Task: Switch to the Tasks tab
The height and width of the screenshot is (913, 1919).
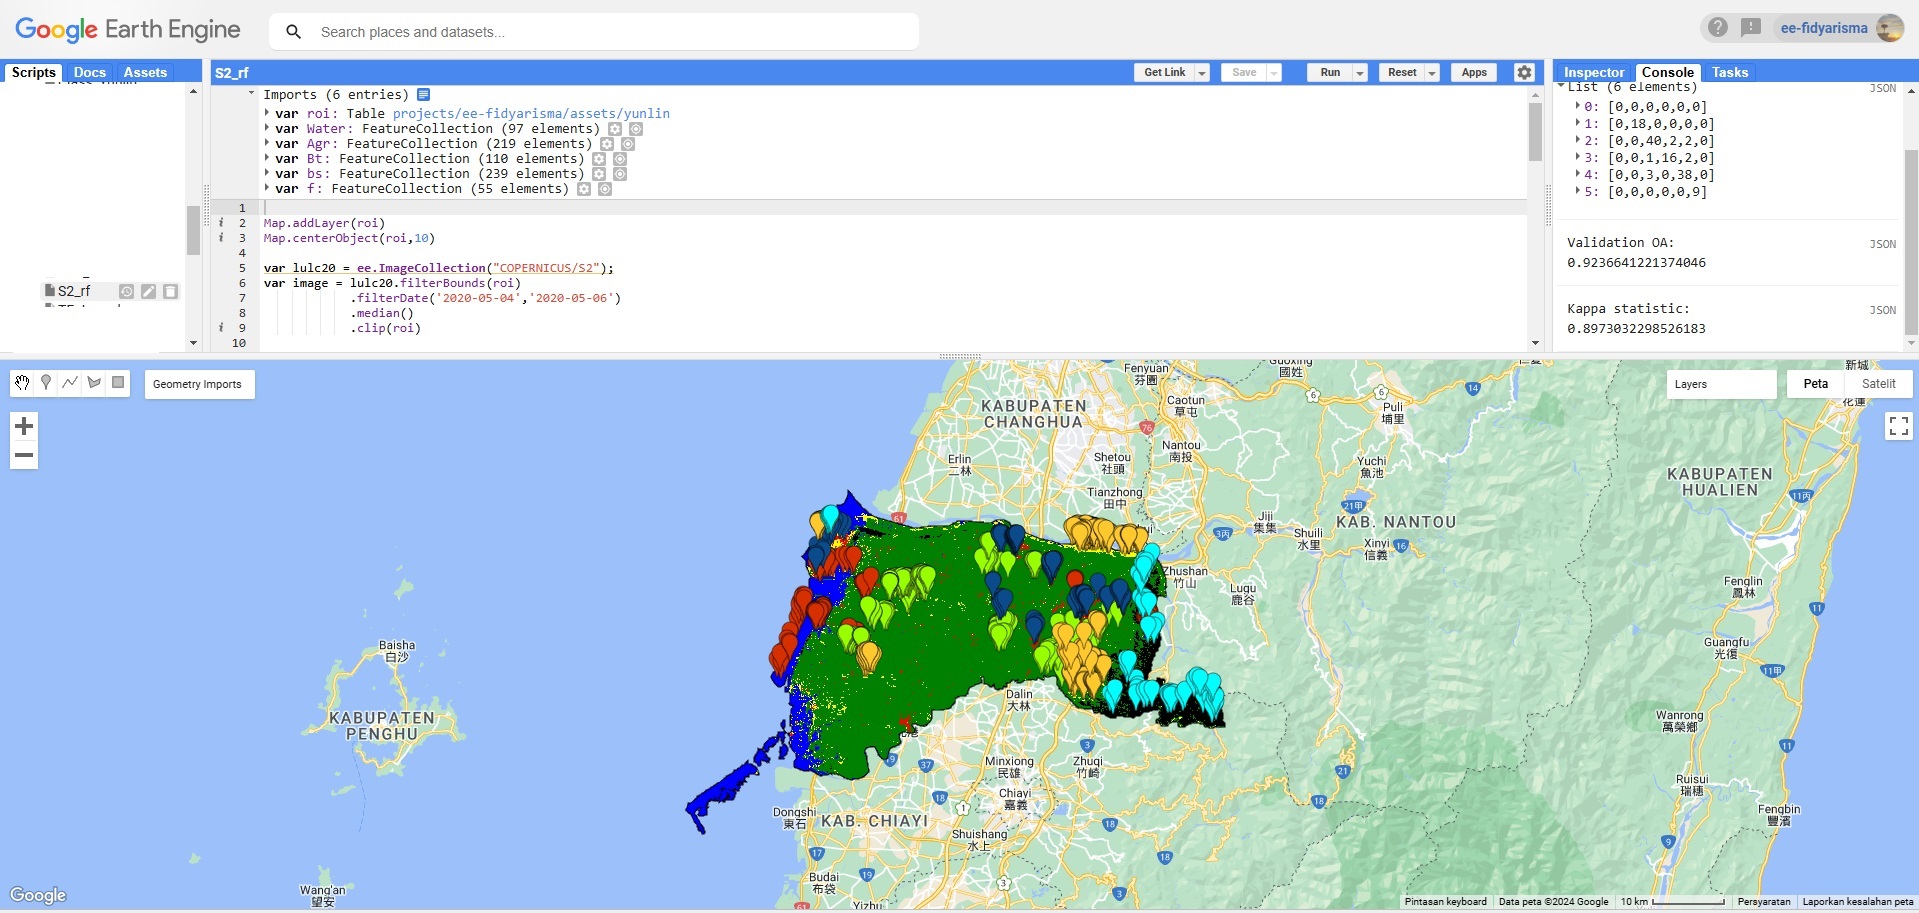Action: 1730,72
